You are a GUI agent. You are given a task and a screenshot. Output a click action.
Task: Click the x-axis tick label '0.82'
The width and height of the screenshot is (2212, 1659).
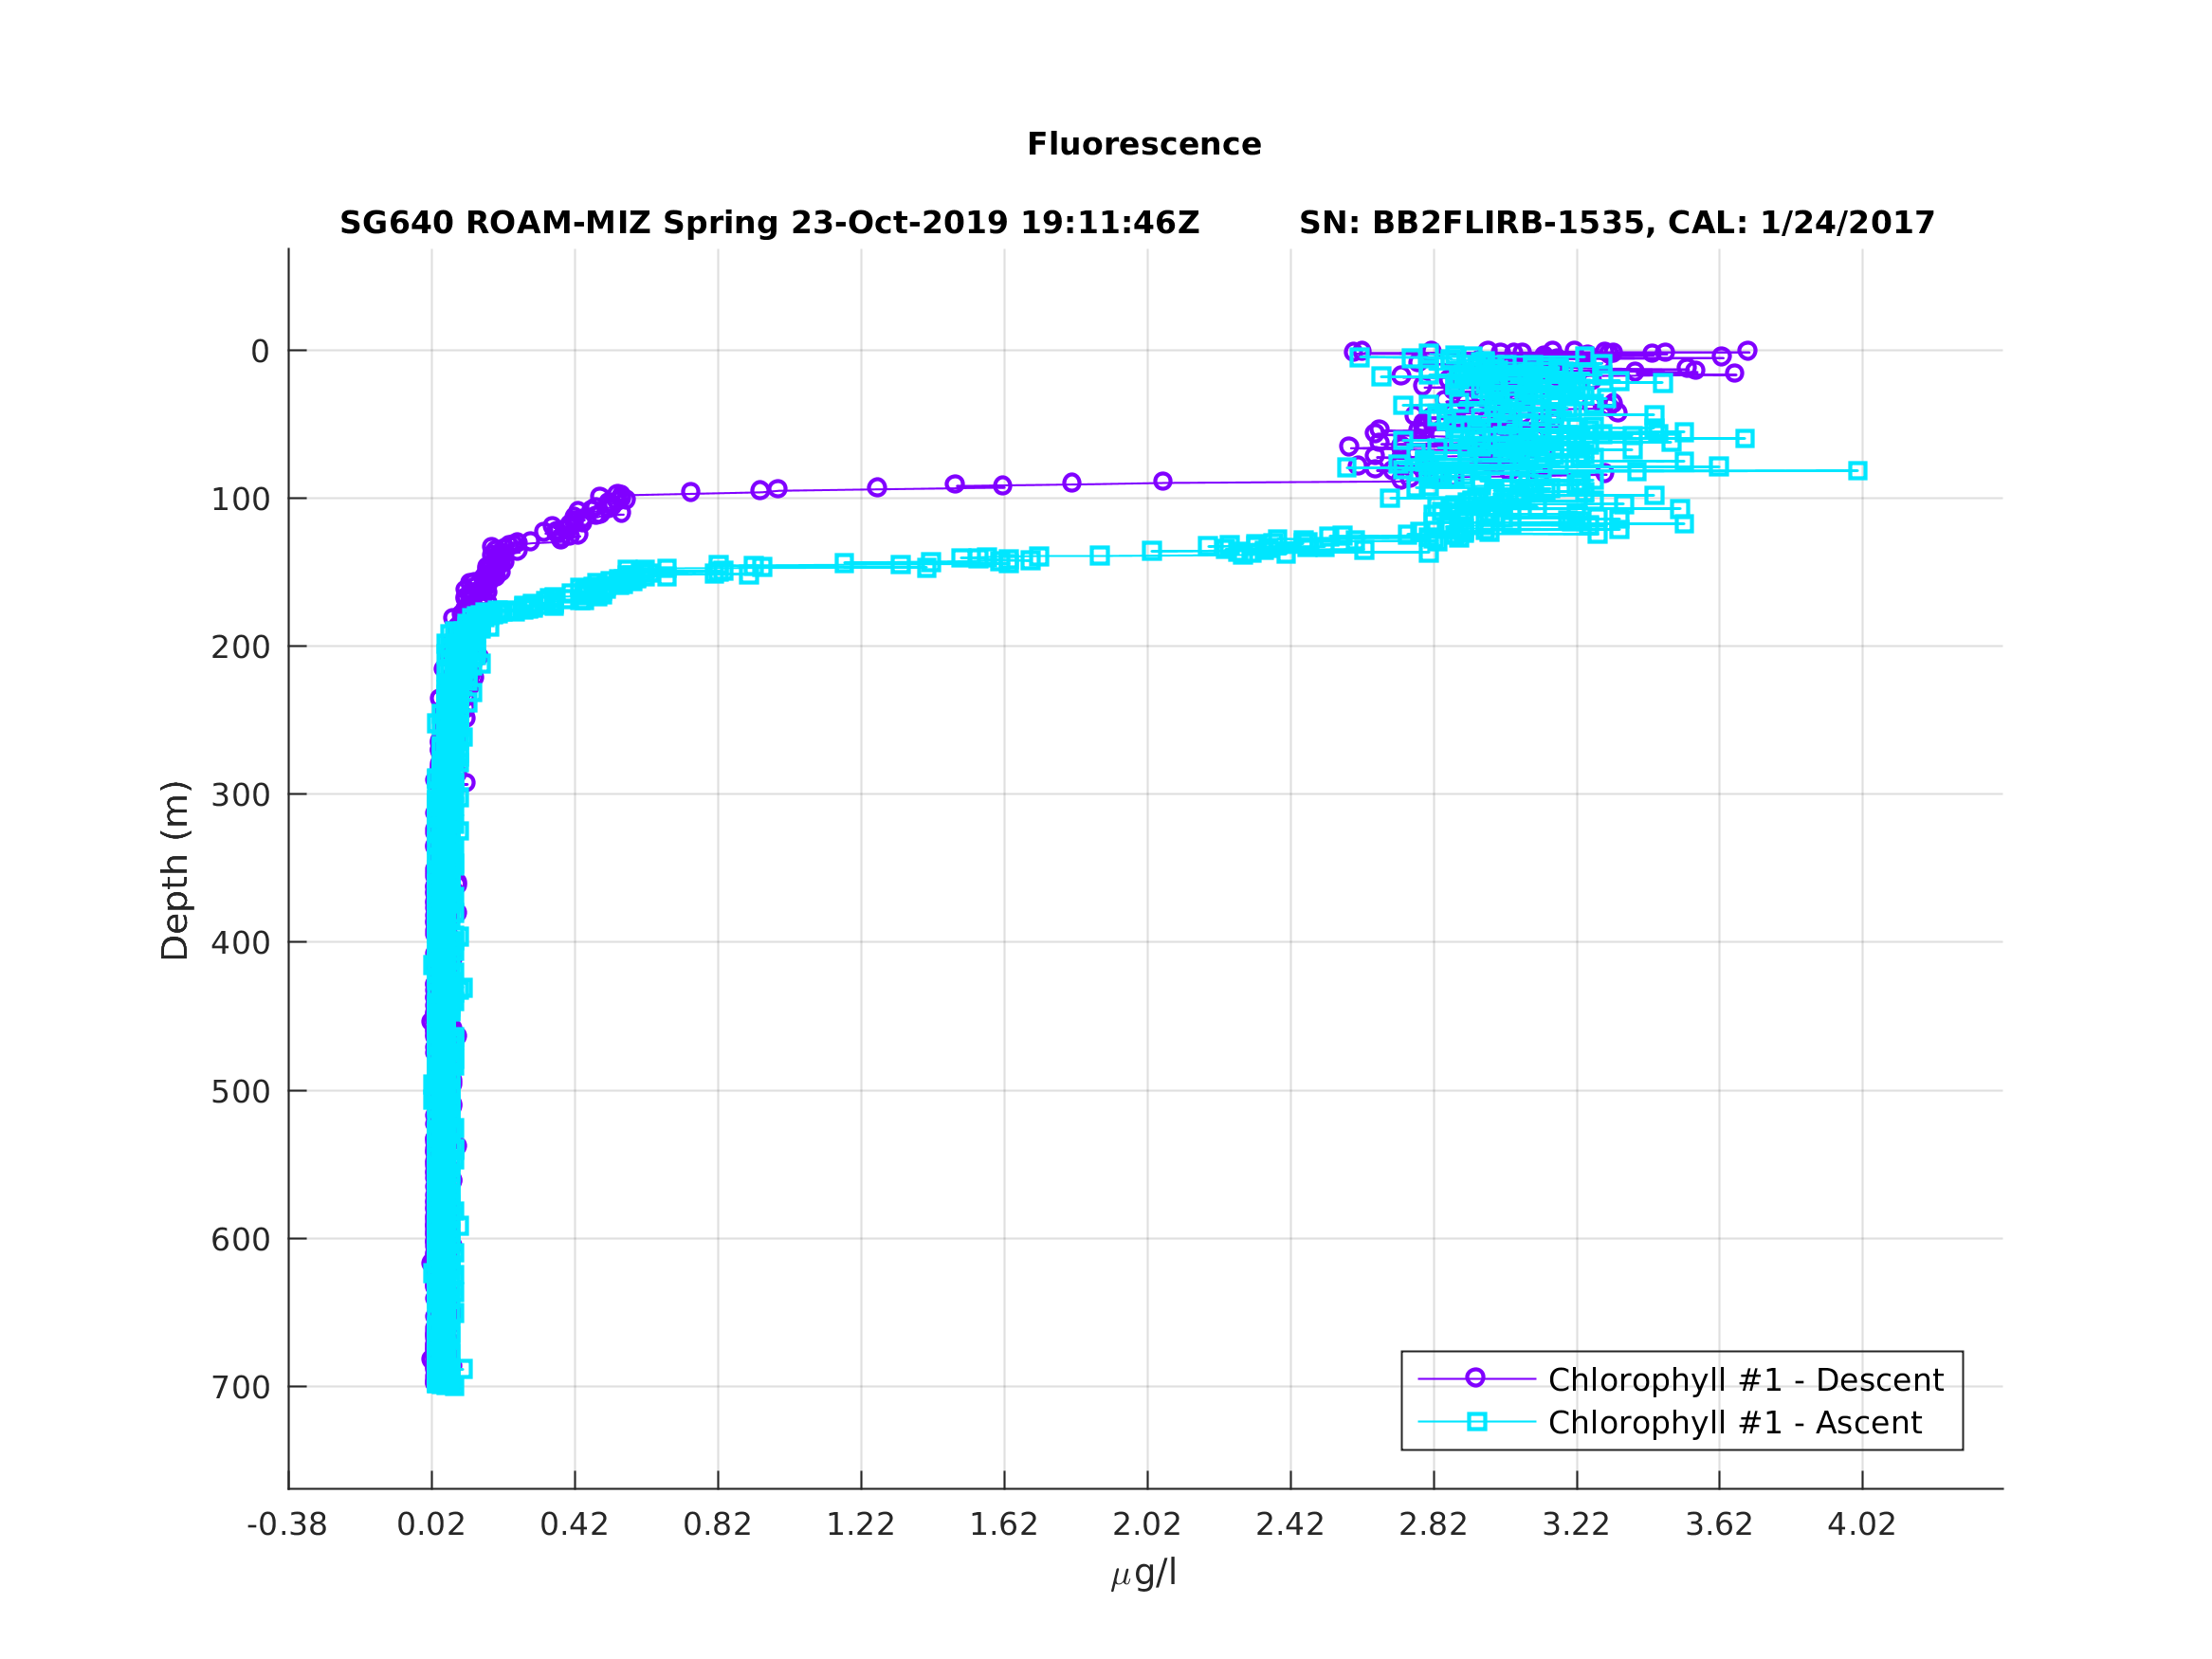click(717, 1524)
